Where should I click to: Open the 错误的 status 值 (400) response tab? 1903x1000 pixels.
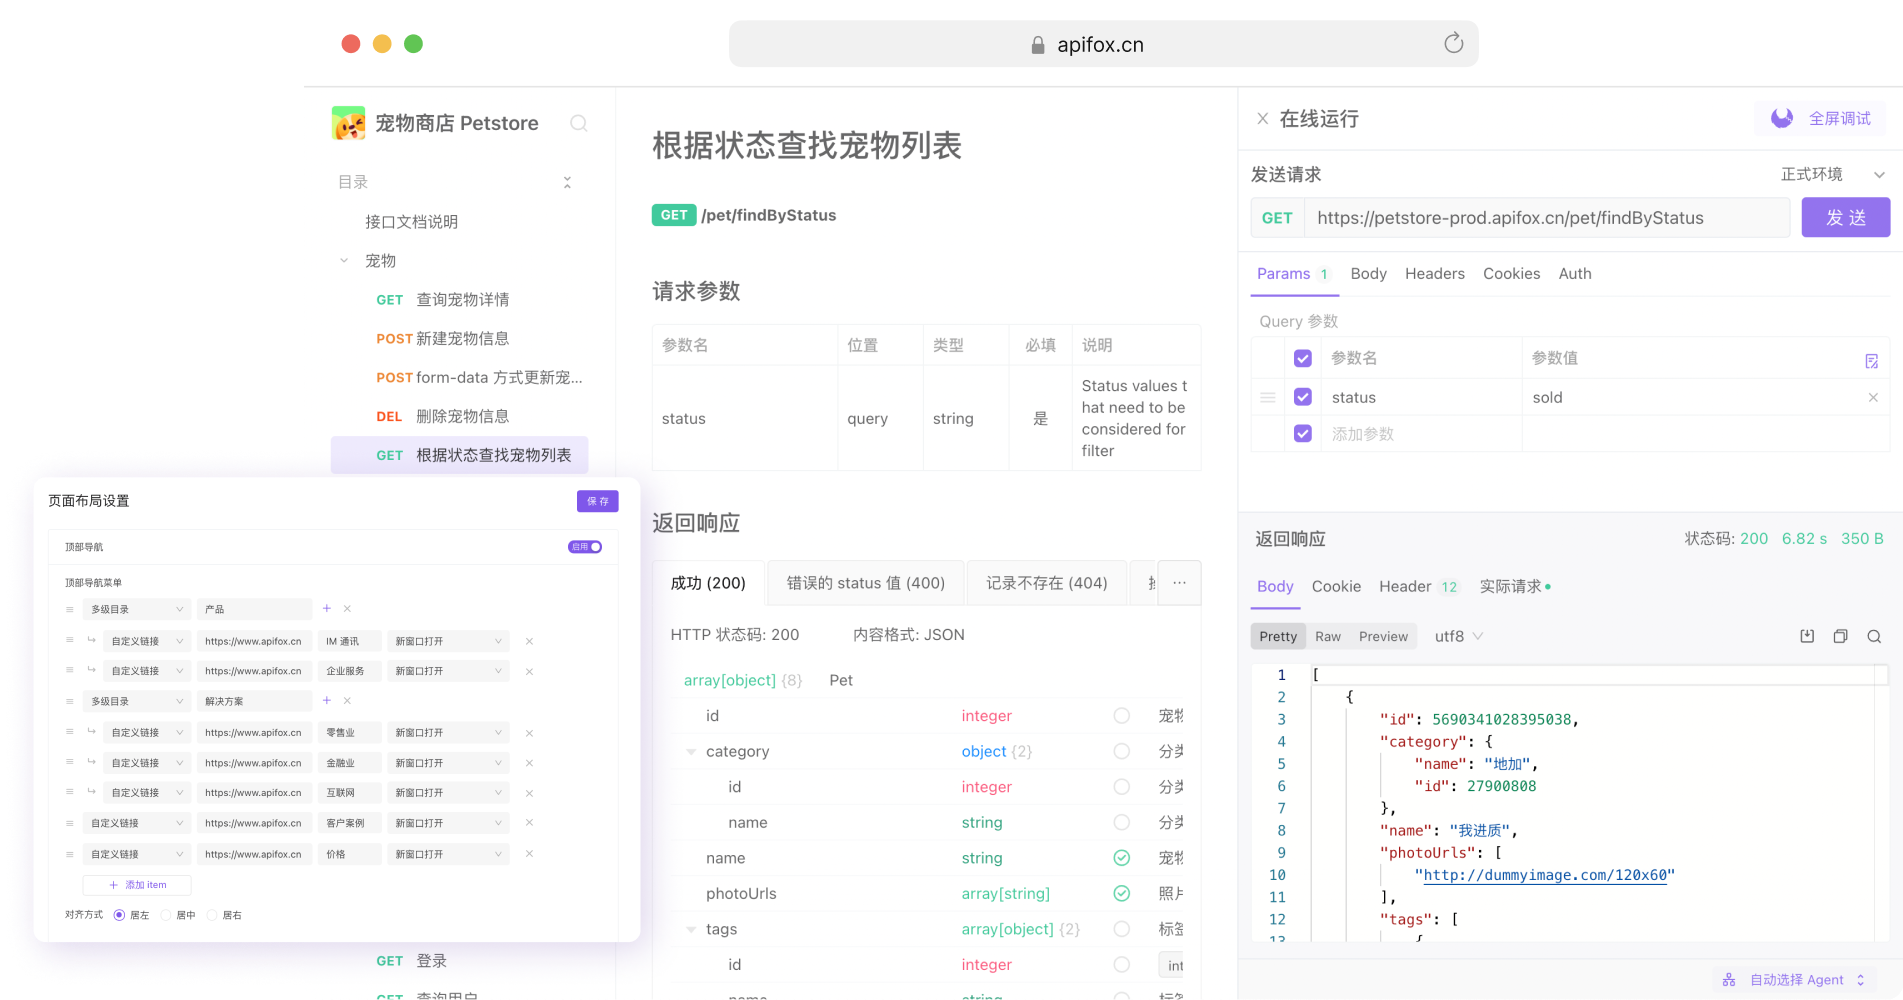(864, 583)
